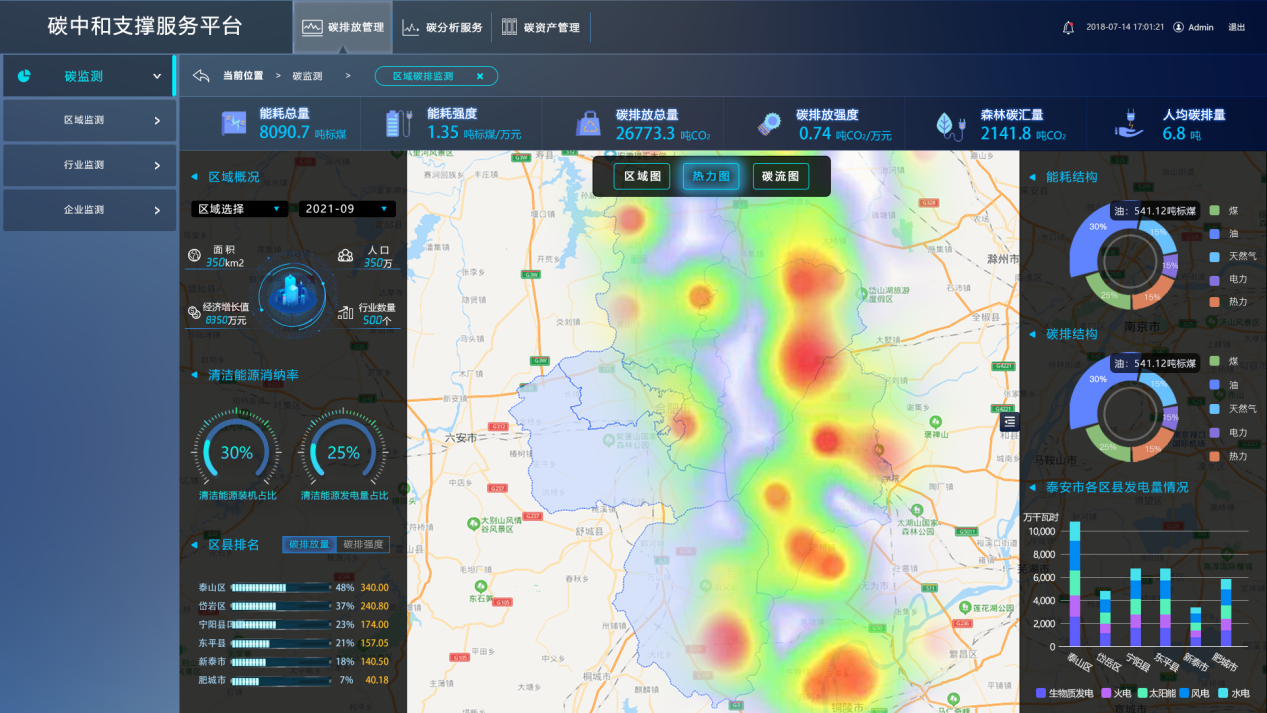This screenshot has width=1267, height=713.
Task: Click the Admin user avatar icon
Action: pos(1178,28)
